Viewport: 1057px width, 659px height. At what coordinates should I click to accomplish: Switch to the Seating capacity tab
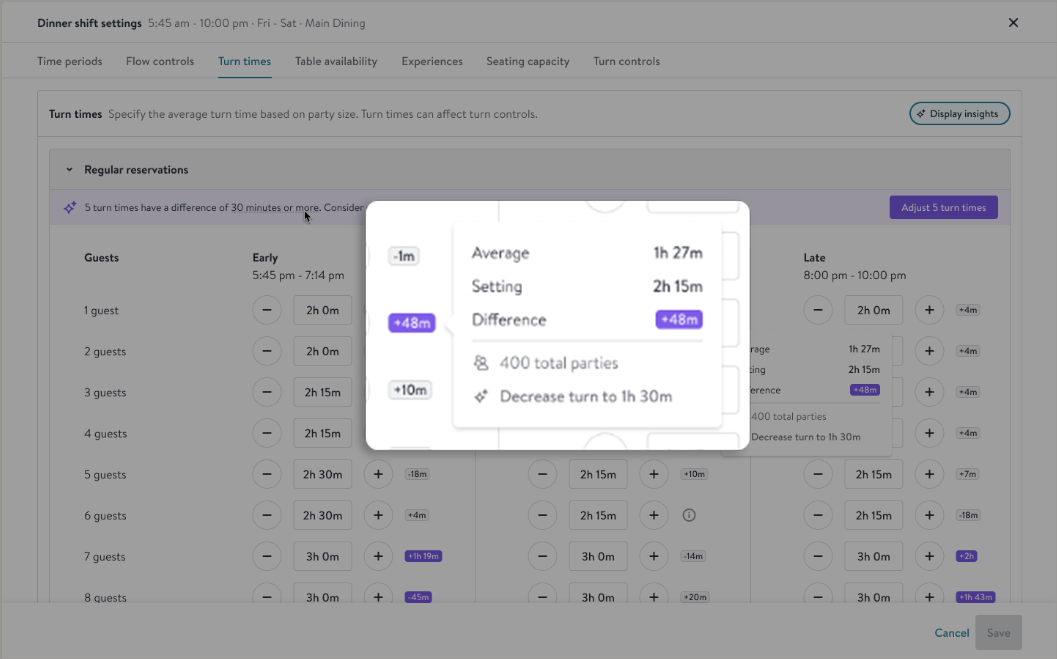(x=528, y=61)
